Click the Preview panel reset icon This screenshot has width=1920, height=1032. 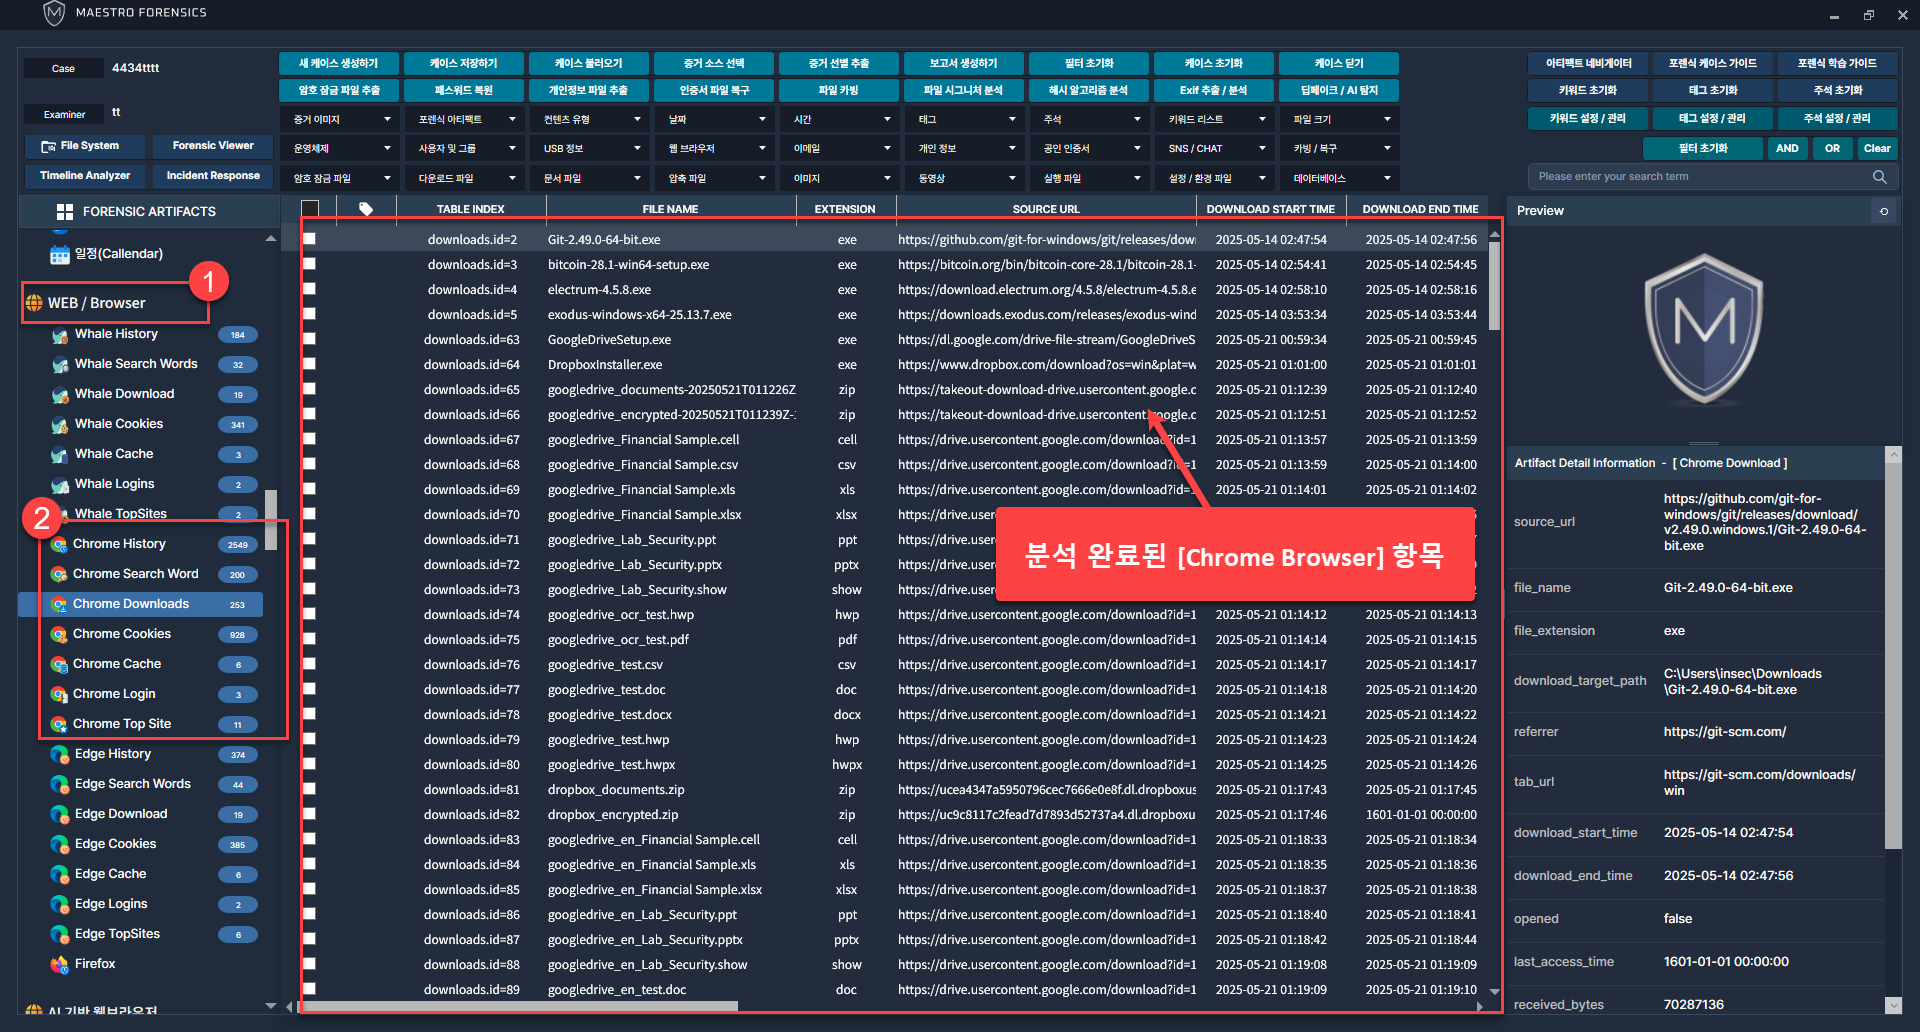coord(1884,211)
